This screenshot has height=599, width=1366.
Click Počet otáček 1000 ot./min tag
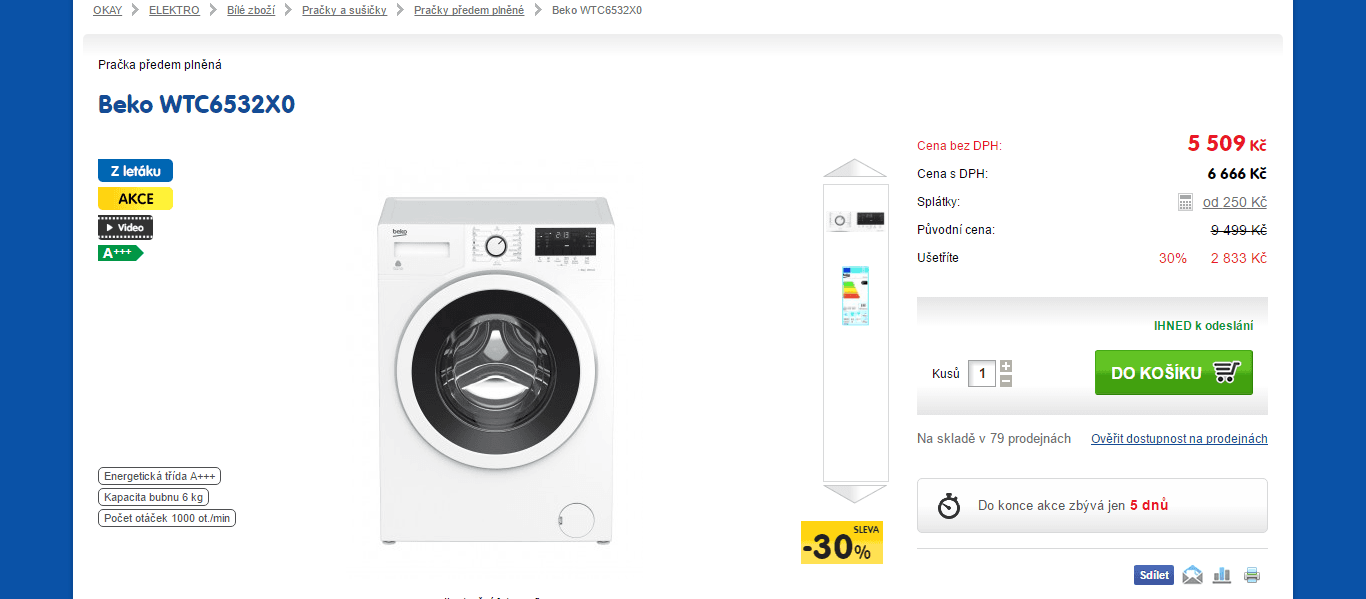(x=167, y=518)
